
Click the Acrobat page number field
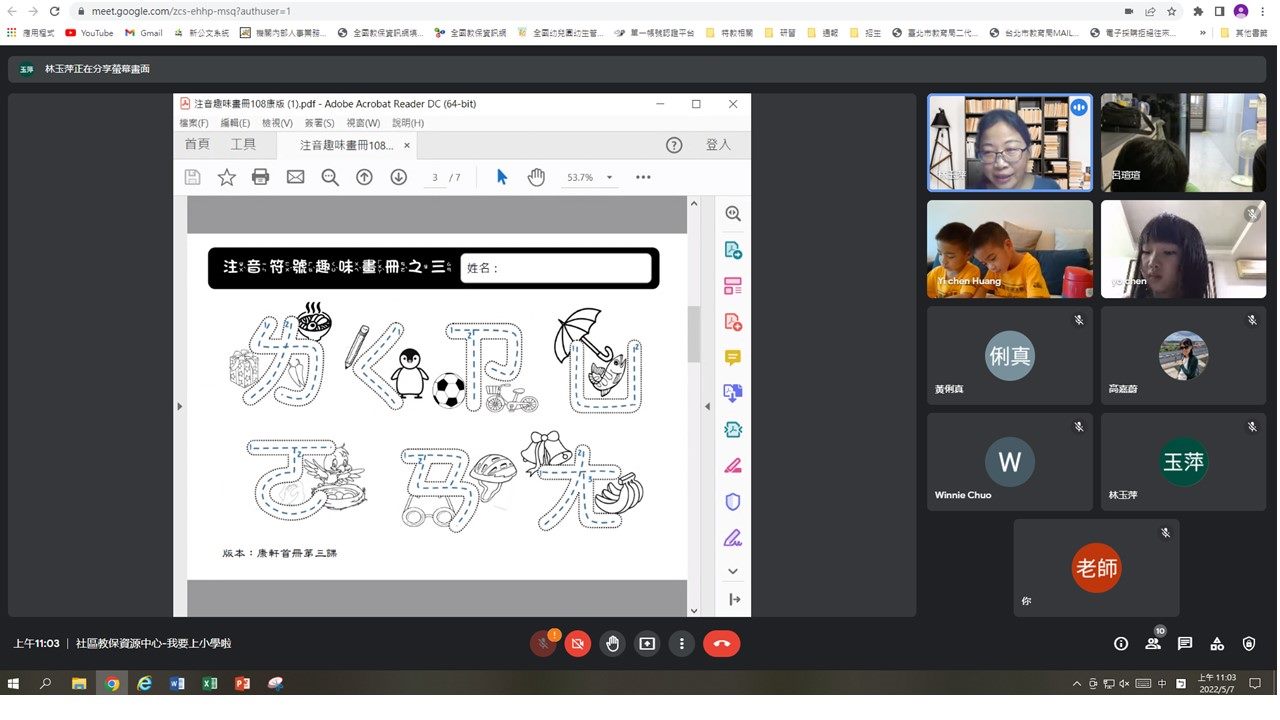[x=435, y=178]
